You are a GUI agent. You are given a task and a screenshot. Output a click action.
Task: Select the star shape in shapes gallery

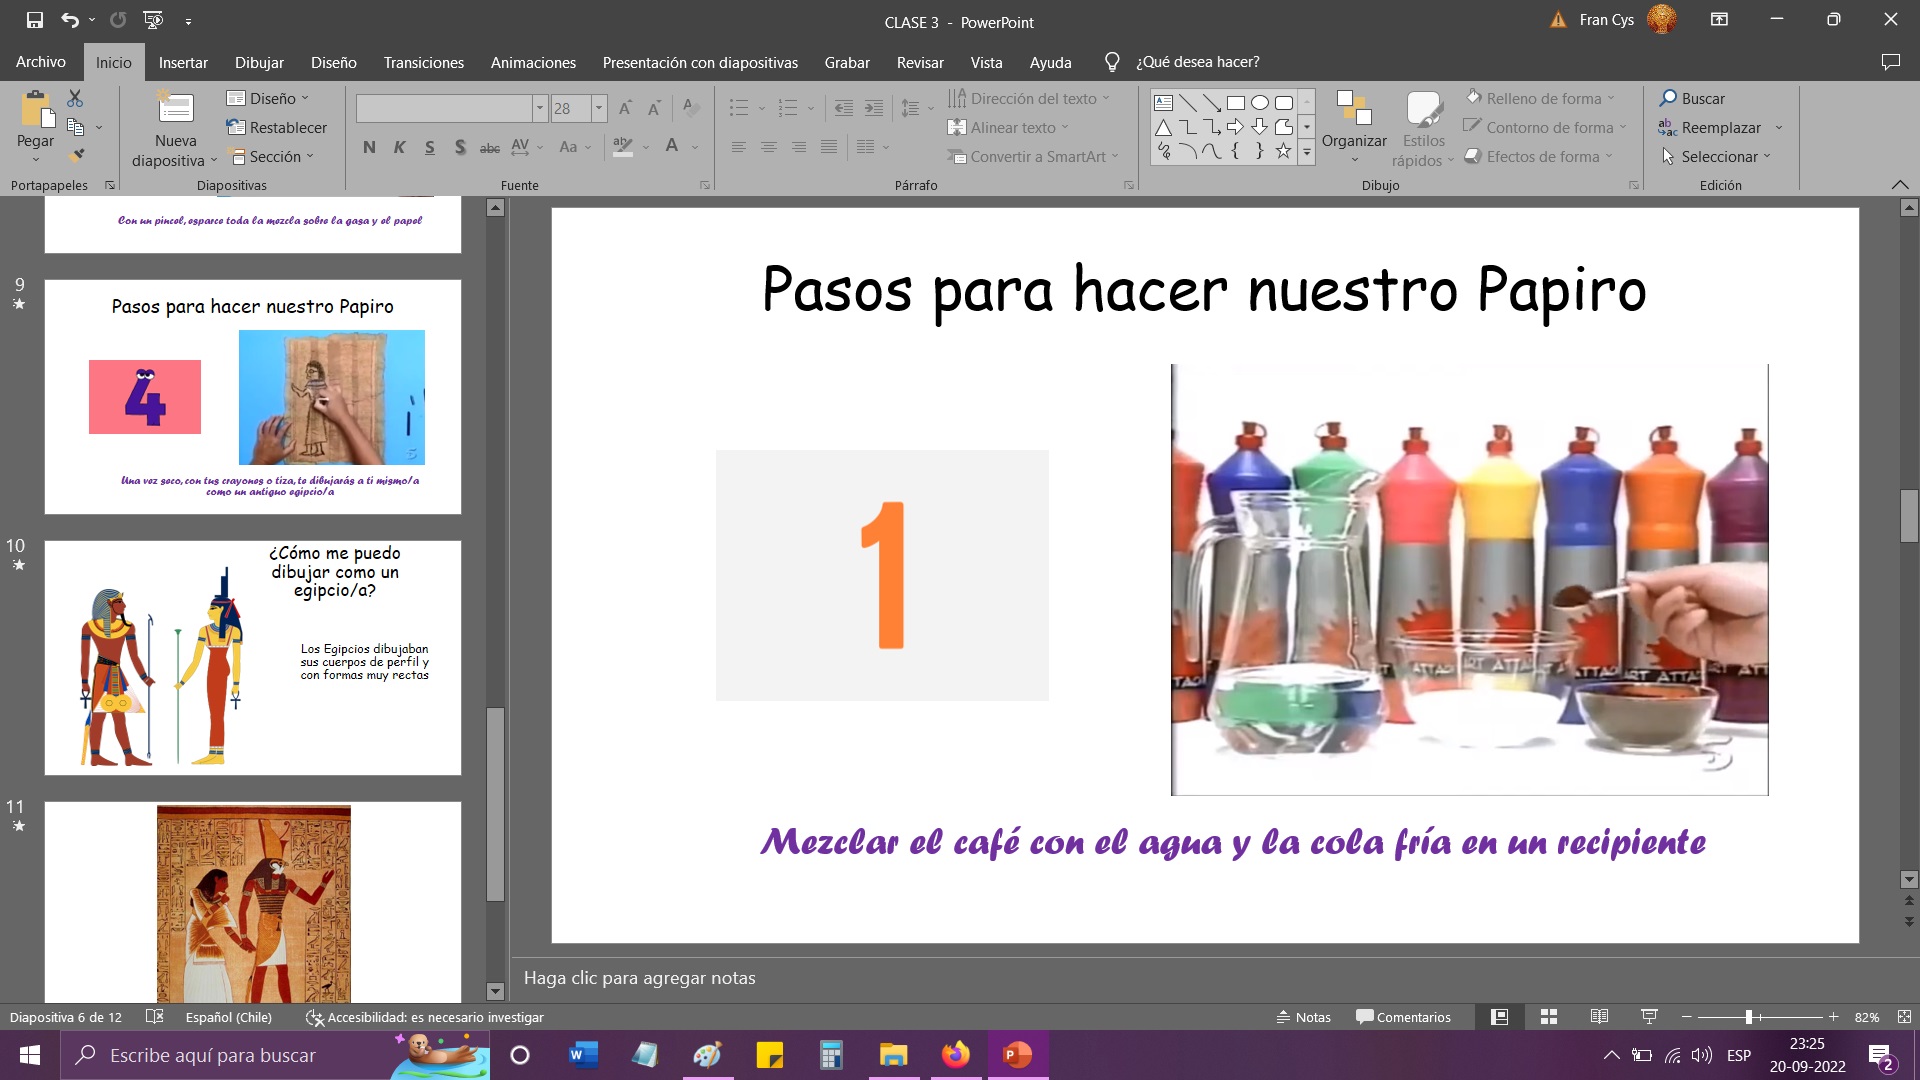(1283, 151)
